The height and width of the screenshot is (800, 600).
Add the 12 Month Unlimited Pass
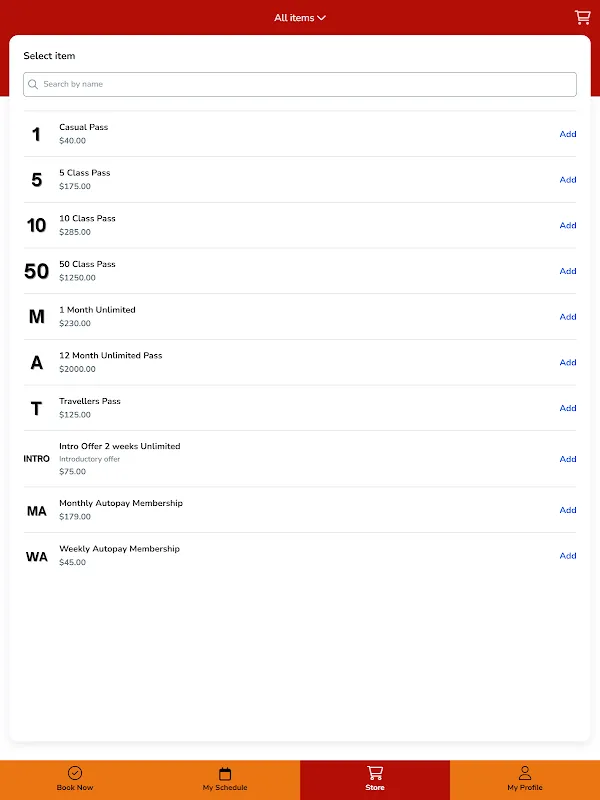pyautogui.click(x=568, y=362)
